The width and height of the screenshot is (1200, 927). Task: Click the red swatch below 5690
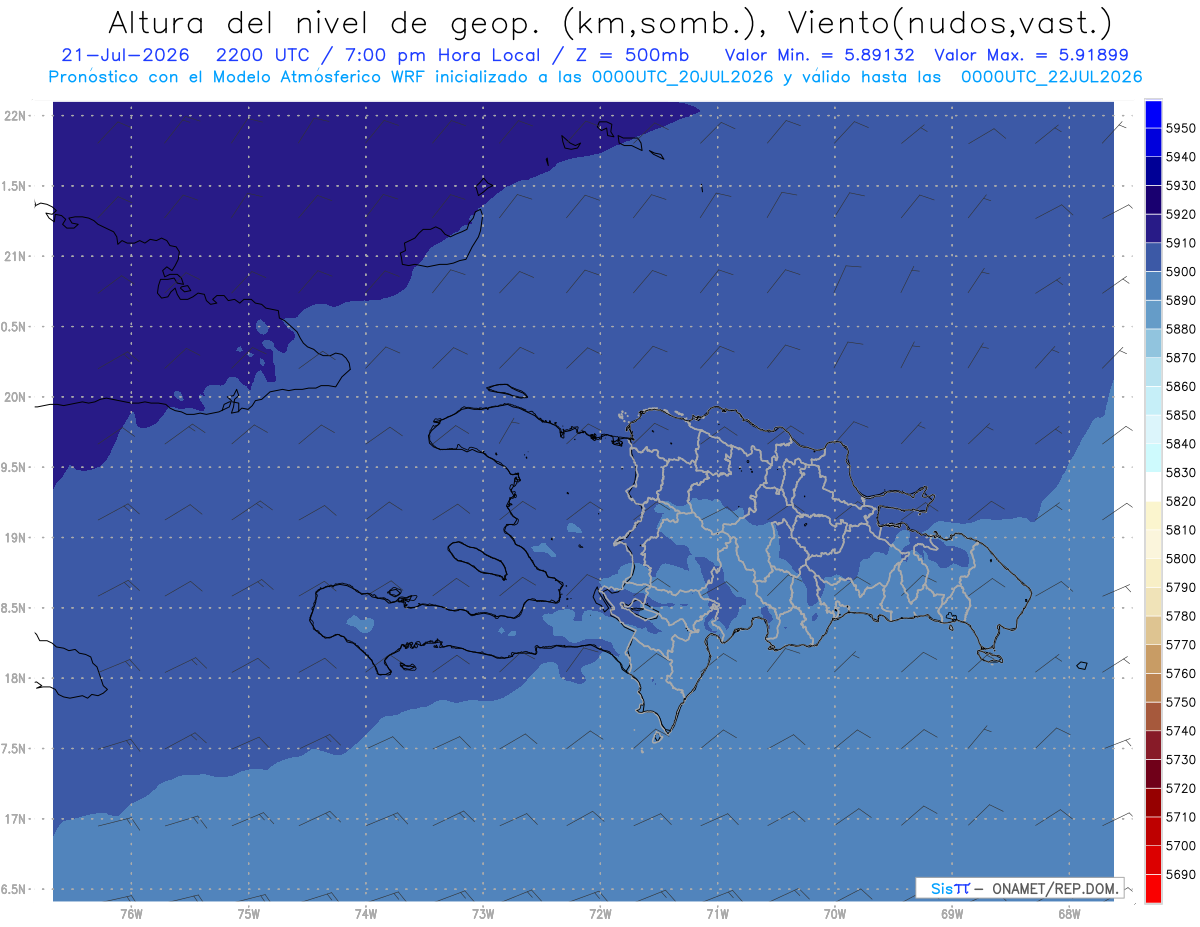[x=1153, y=888]
